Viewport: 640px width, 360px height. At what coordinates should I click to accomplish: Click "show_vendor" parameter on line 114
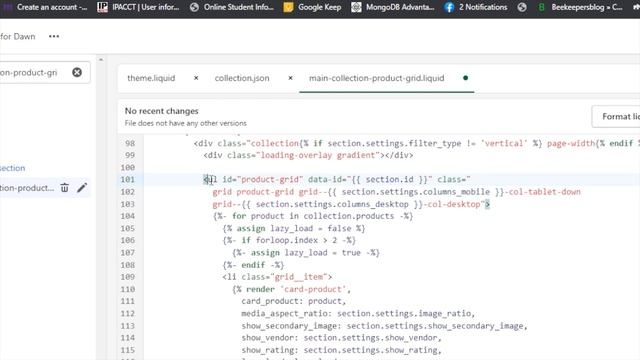pos(270,338)
